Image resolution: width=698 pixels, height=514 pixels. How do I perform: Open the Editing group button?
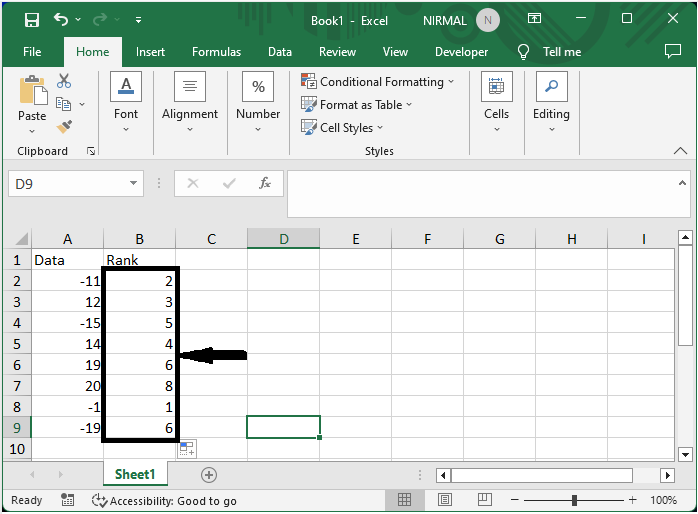[551, 102]
